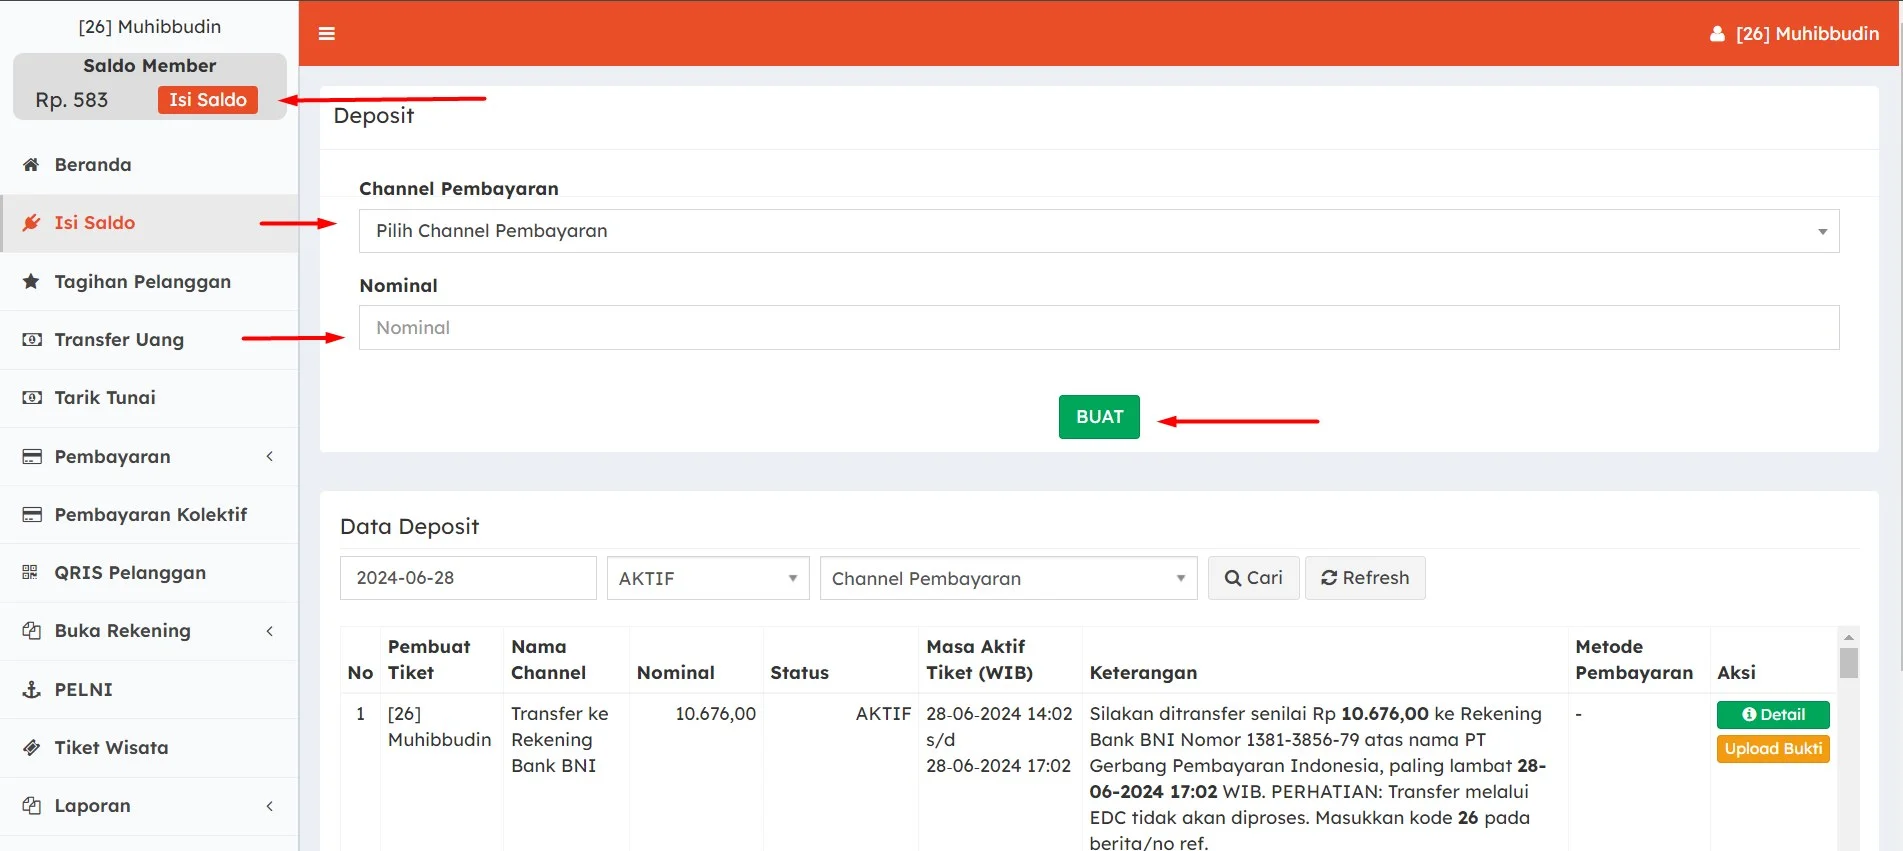The width and height of the screenshot is (1903, 851).
Task: Open the AKTIF status filter dropdown
Action: click(707, 578)
